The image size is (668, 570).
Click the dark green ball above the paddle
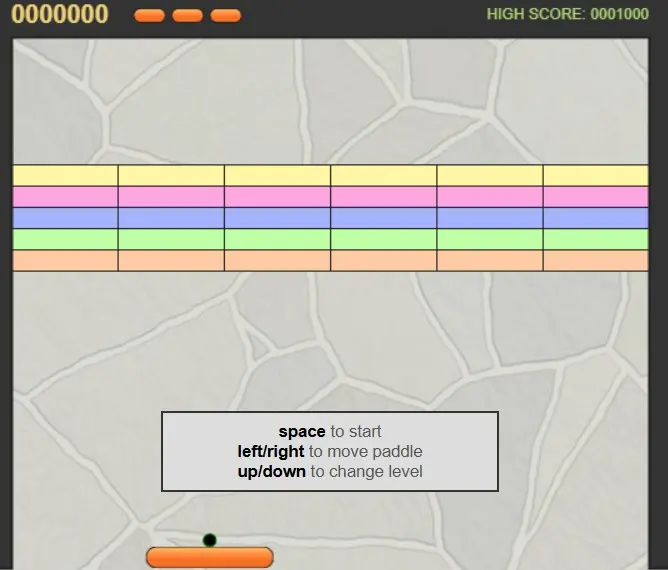coord(210,540)
